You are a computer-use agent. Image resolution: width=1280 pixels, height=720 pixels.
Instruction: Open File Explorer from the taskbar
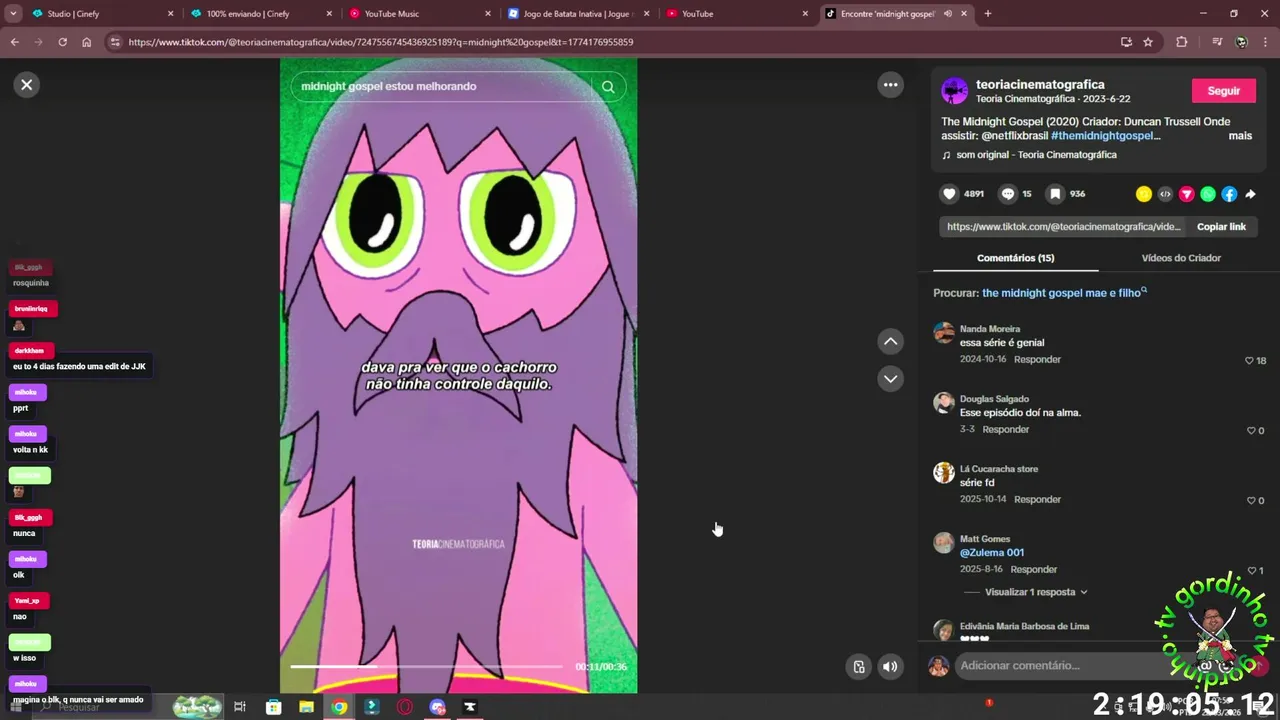click(x=306, y=707)
